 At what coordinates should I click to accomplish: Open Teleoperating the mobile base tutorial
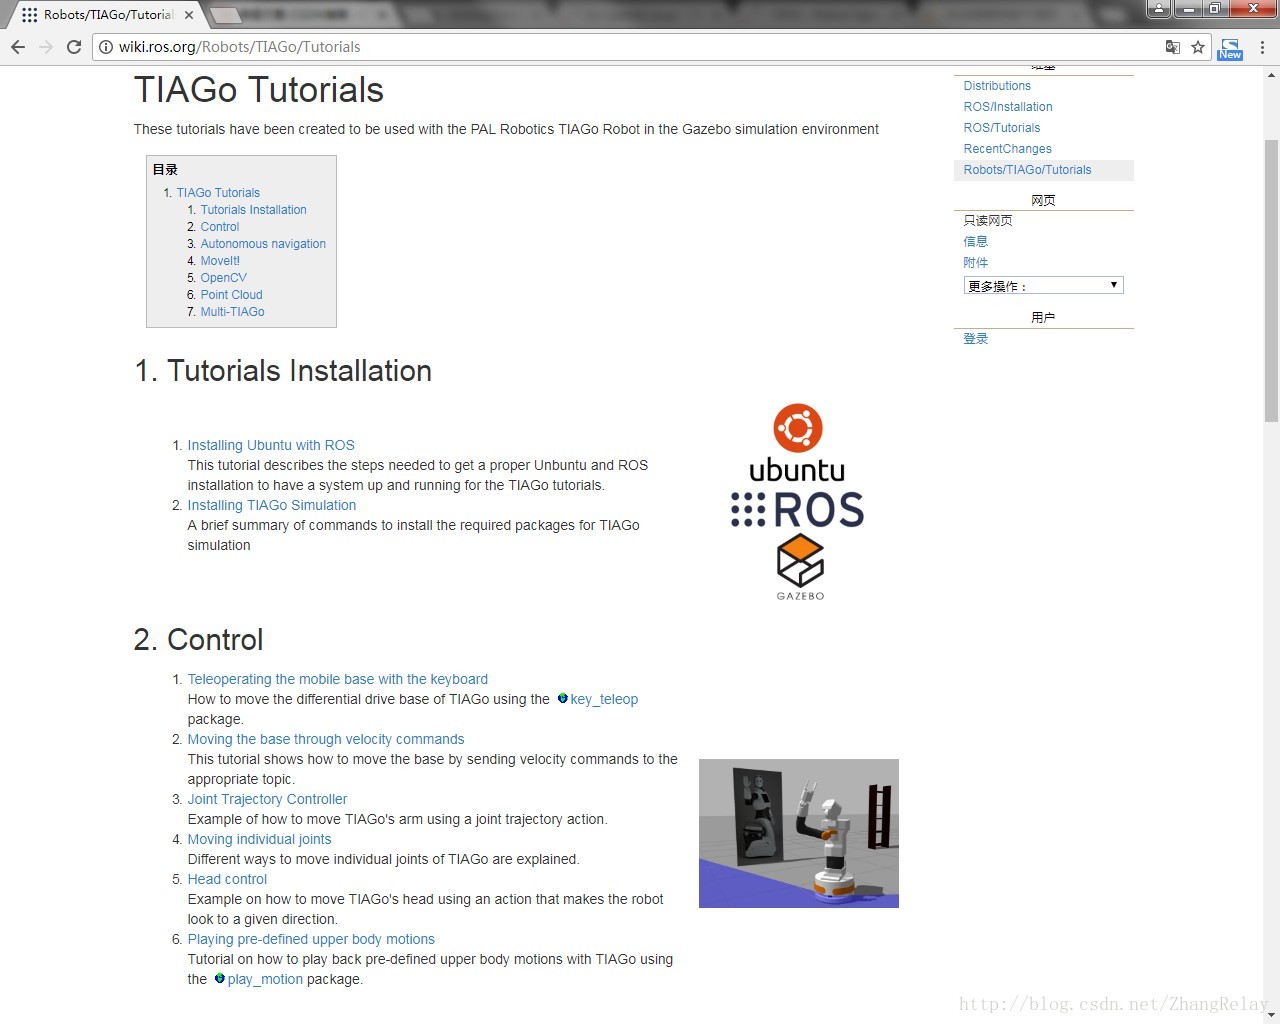click(x=338, y=679)
